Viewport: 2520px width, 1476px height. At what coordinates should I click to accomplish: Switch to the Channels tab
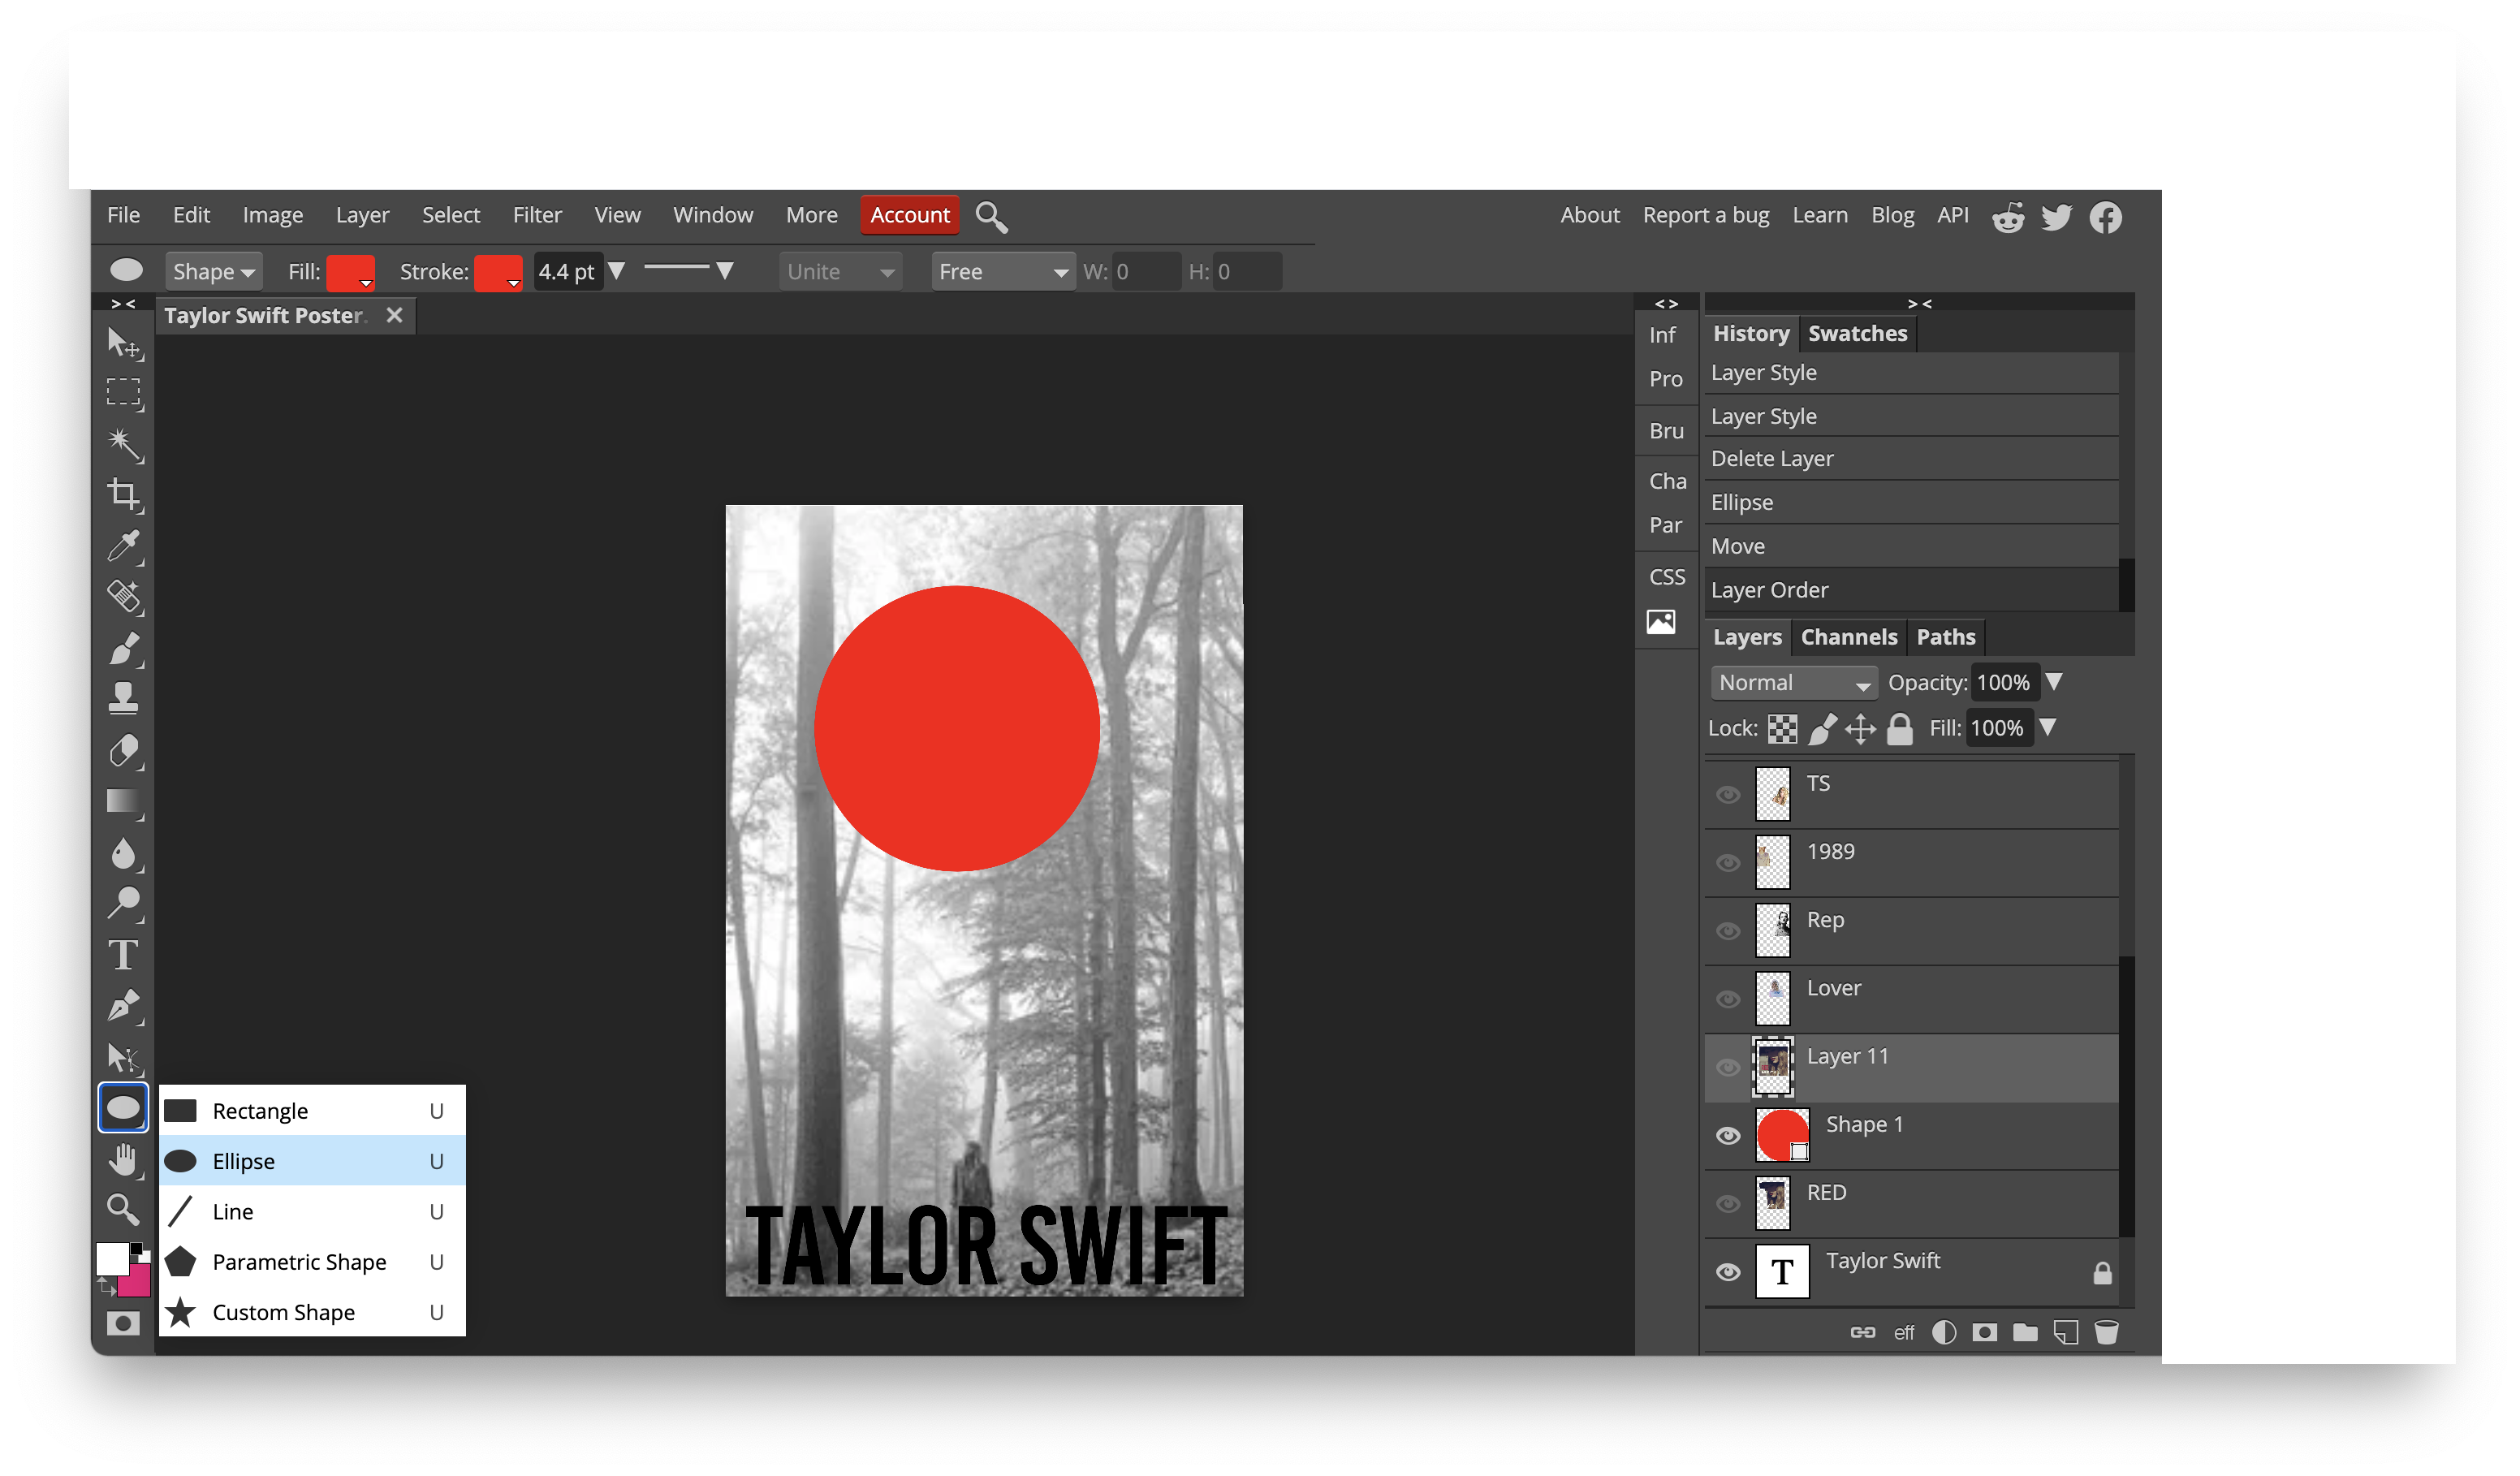[x=1848, y=637]
